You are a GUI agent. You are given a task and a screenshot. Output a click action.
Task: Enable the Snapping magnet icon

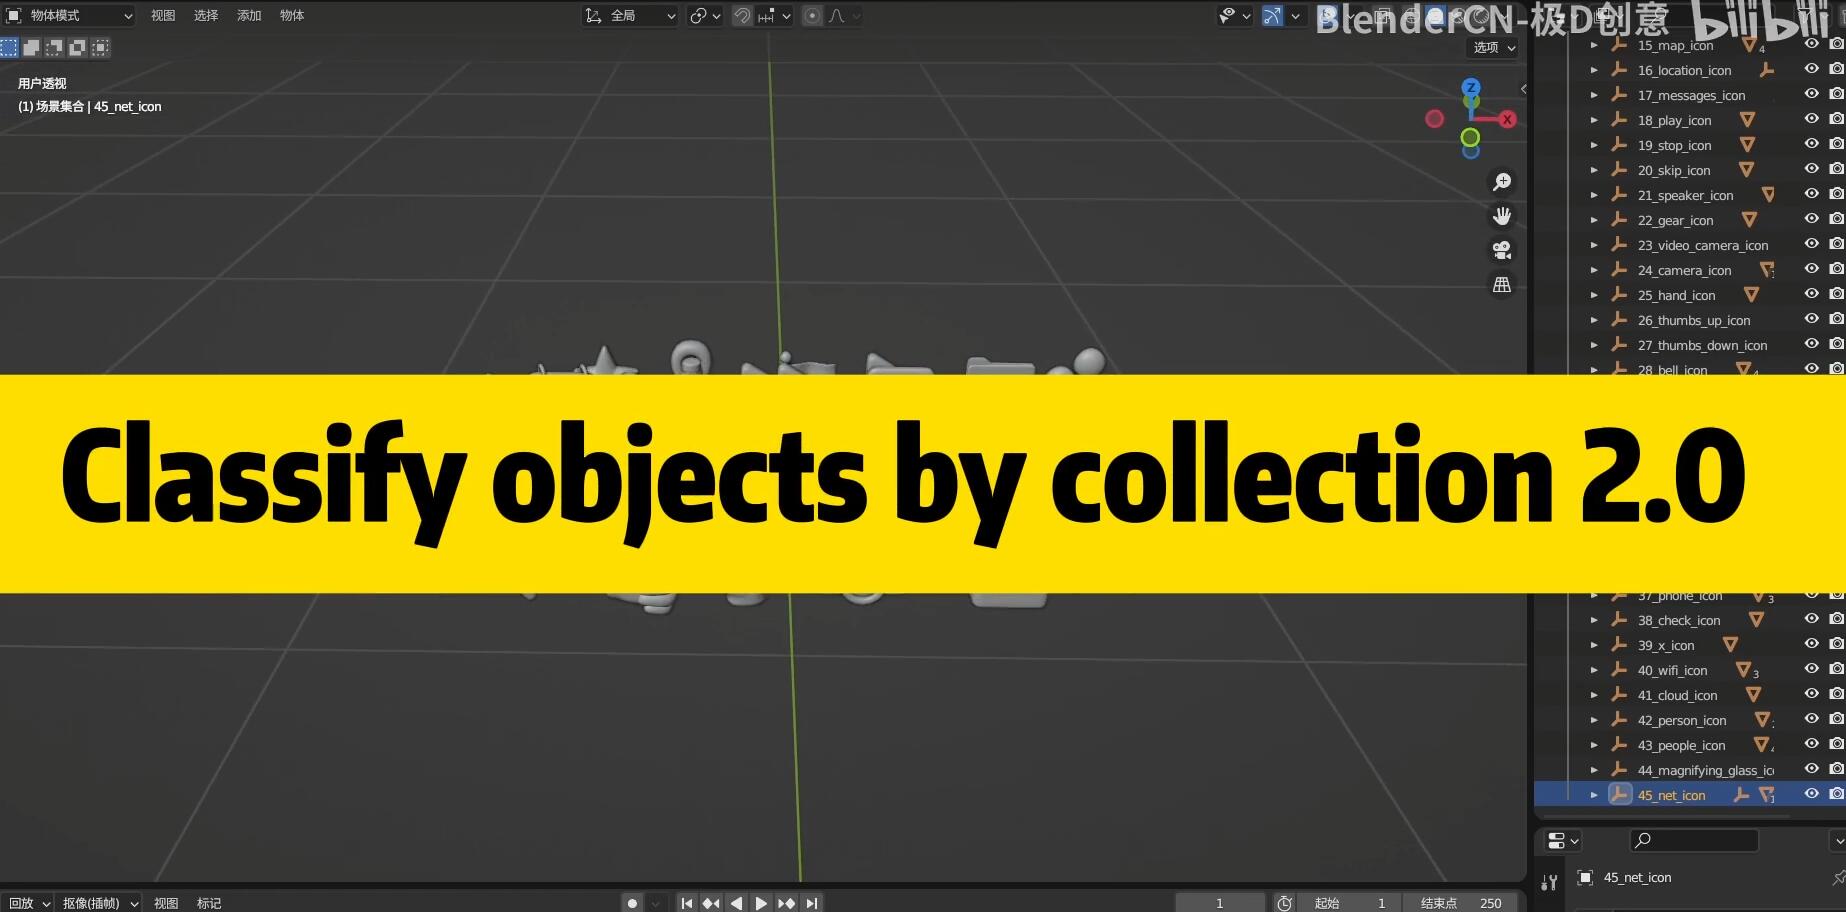(741, 15)
